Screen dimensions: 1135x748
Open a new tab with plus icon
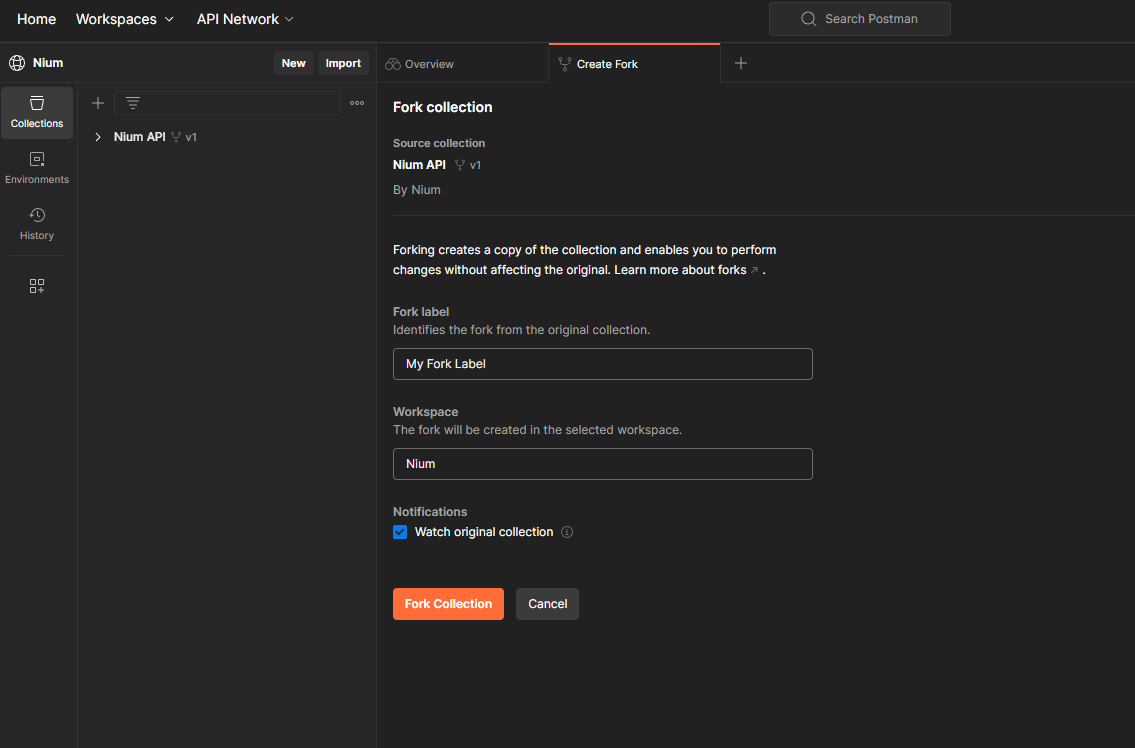click(x=741, y=63)
